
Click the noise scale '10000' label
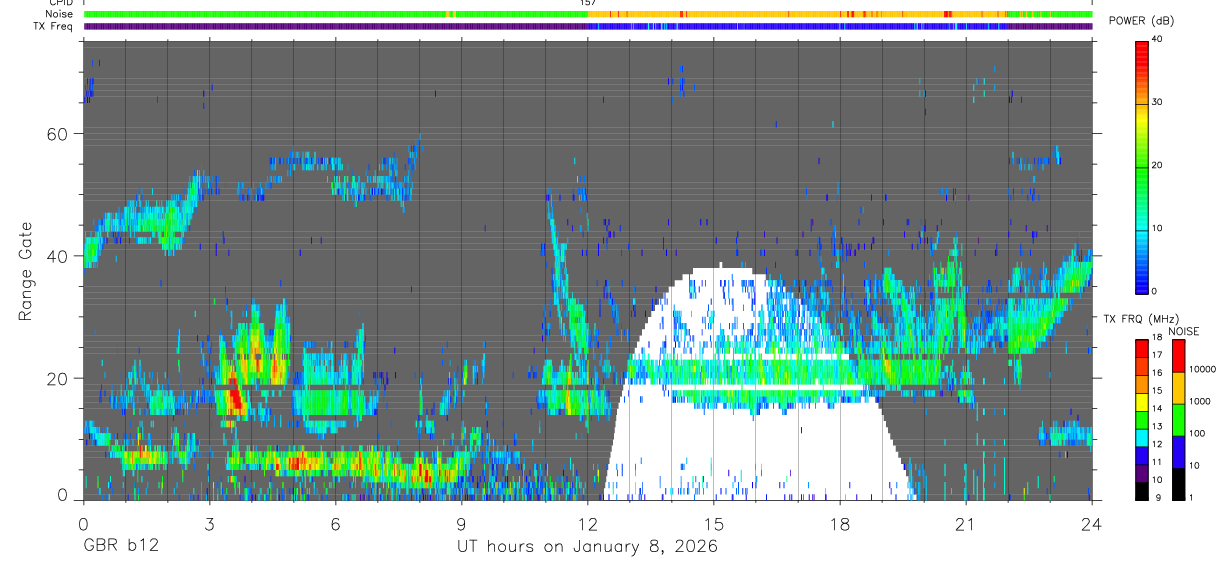(x=1202, y=369)
